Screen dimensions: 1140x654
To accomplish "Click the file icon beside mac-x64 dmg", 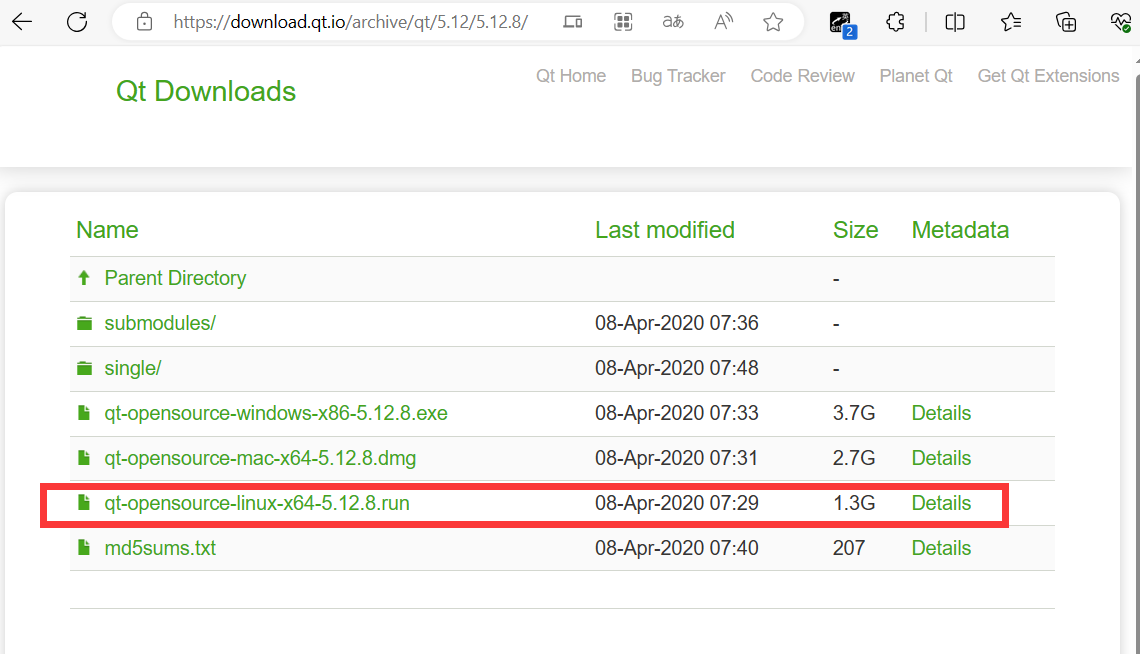I will pyautogui.click(x=84, y=458).
